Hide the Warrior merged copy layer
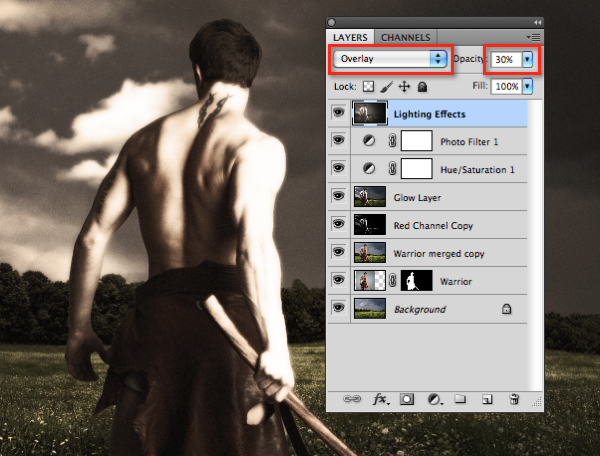The height and width of the screenshot is (456, 600). click(339, 252)
